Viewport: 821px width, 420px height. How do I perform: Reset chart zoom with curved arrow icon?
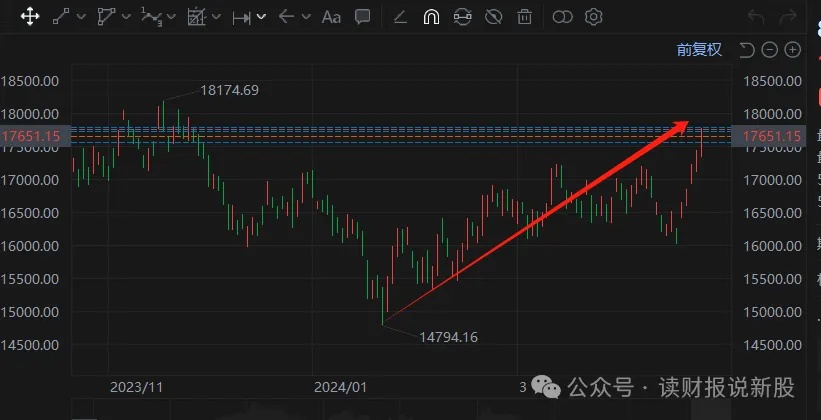pyautogui.click(x=747, y=50)
